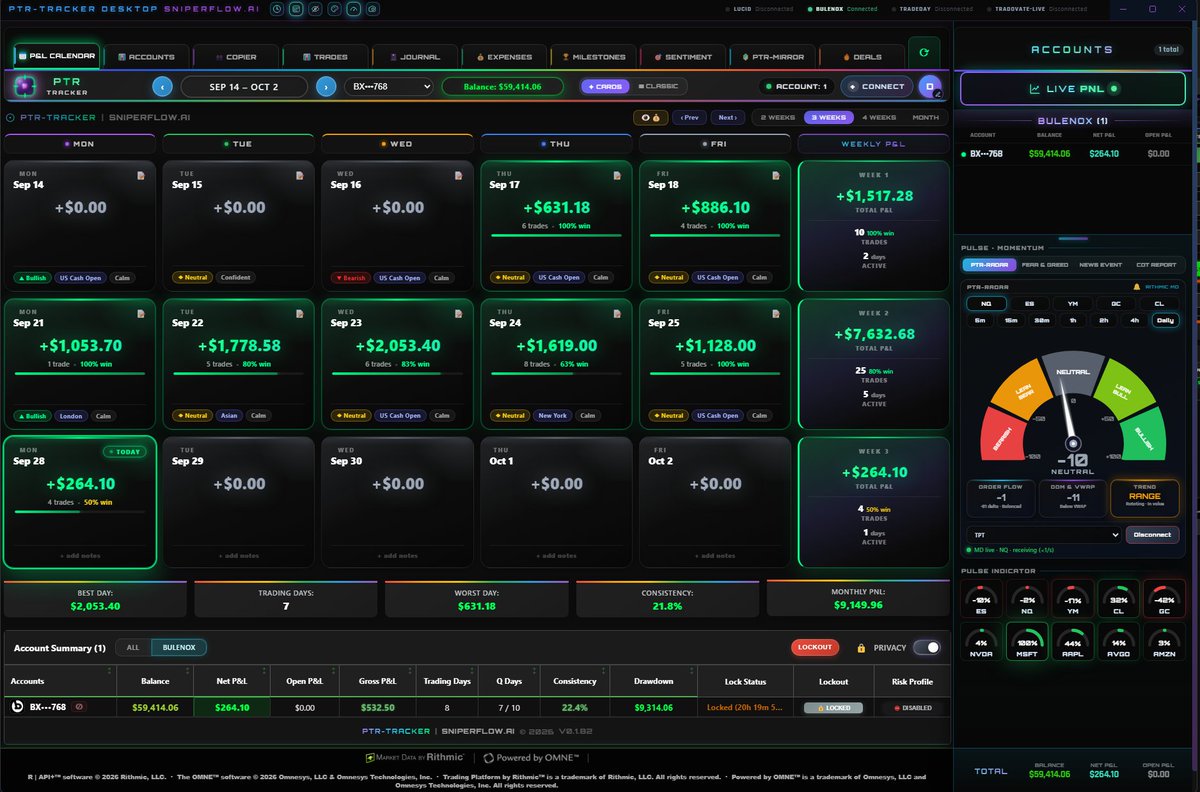Open the COT Report tab
The width and height of the screenshot is (1200, 792).
(1155, 265)
